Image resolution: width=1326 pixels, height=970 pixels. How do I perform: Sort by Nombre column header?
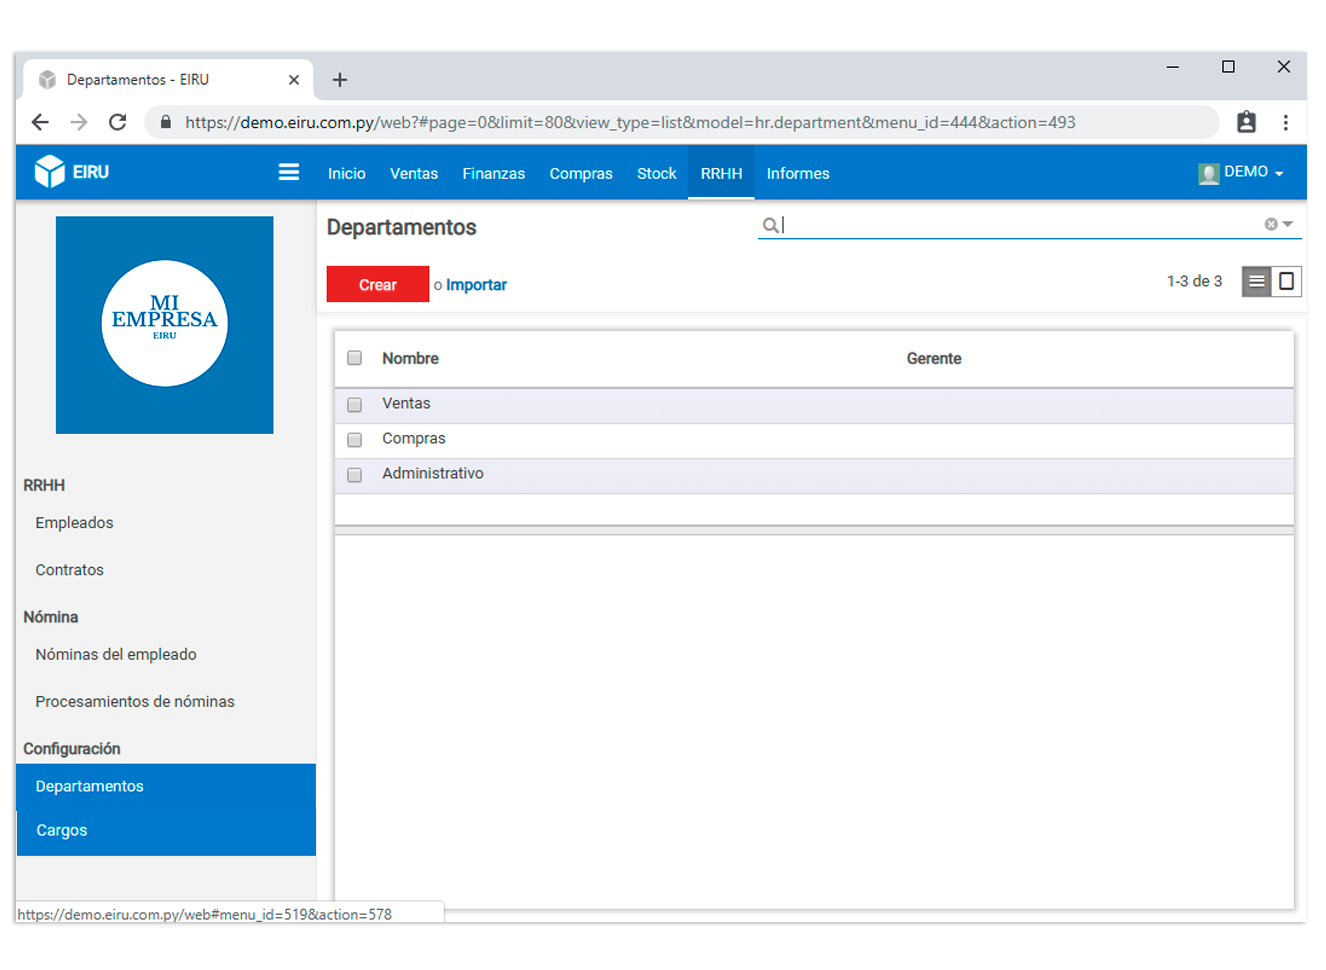click(x=410, y=358)
